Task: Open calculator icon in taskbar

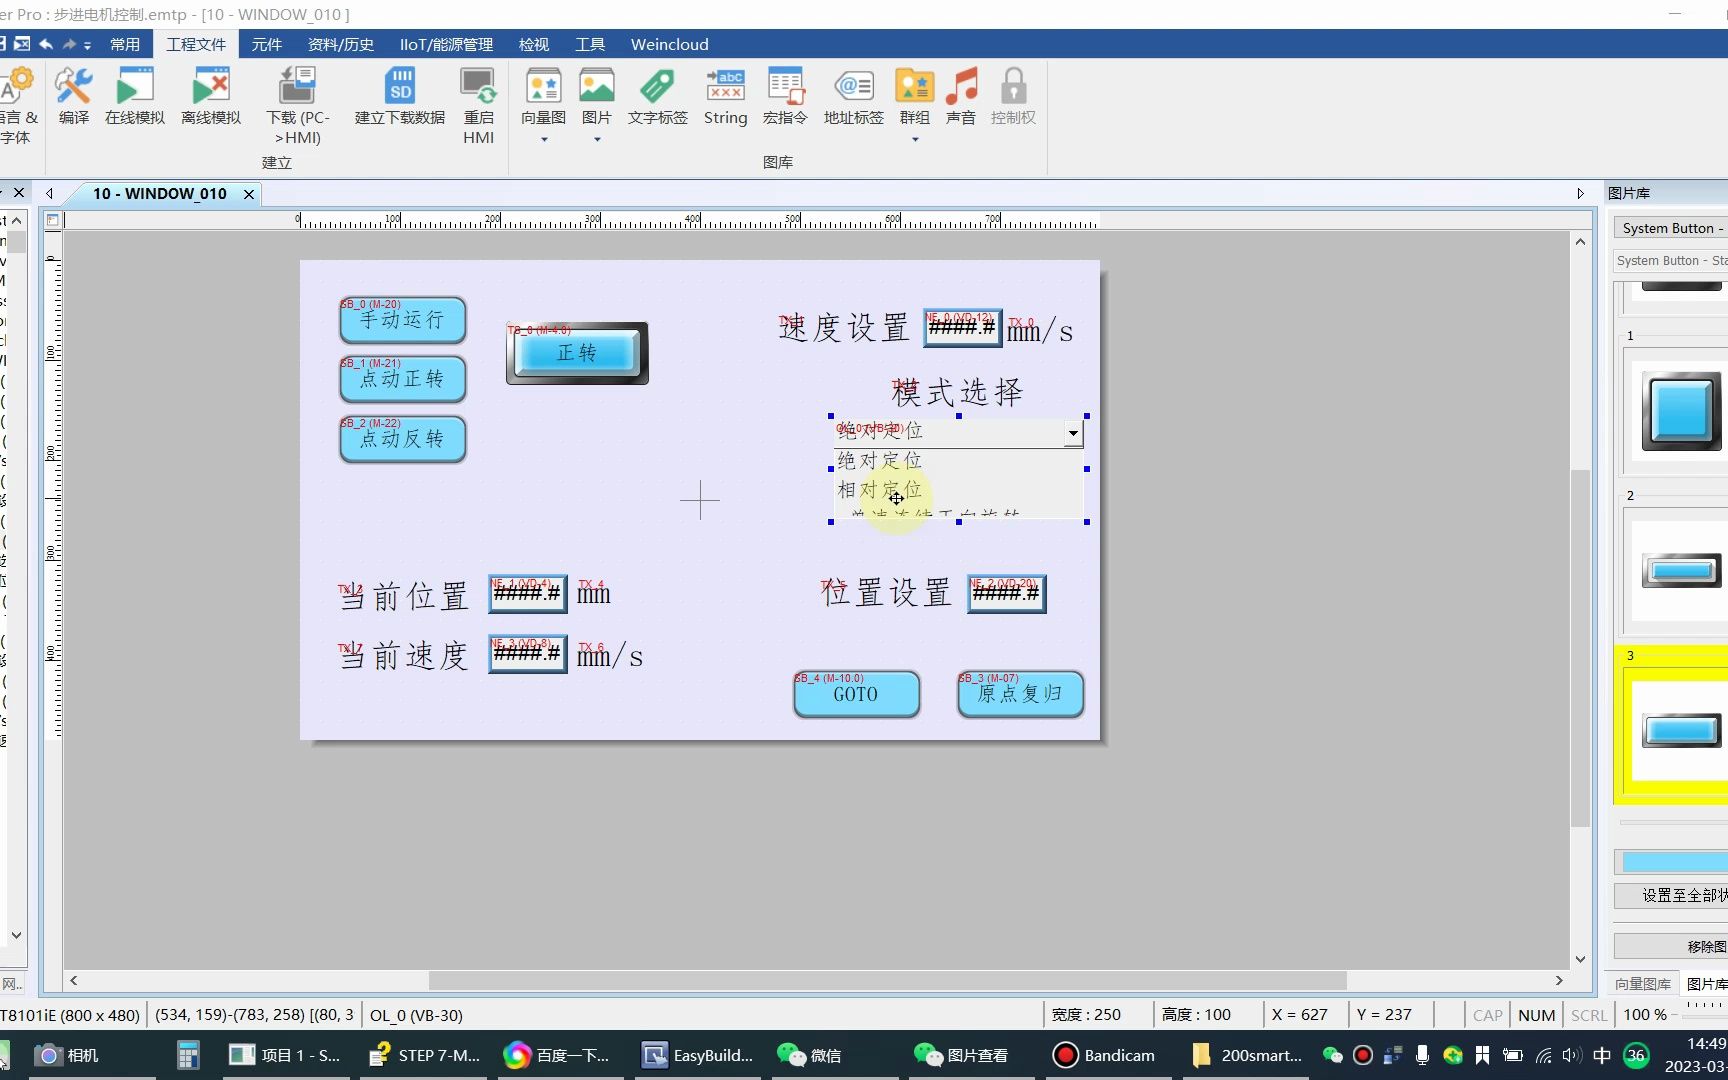Action: pos(188,1055)
